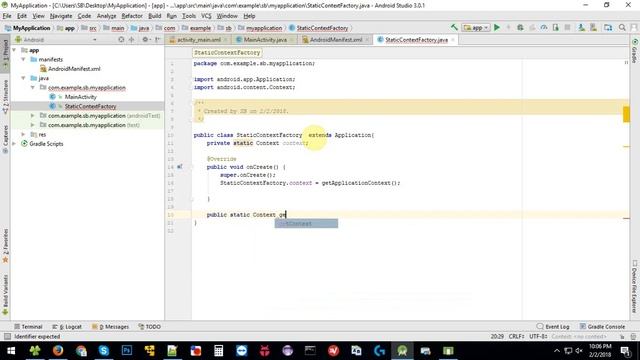Click the Hide Project pane icon
This screenshot has width=640, height=360.
tap(158, 40)
